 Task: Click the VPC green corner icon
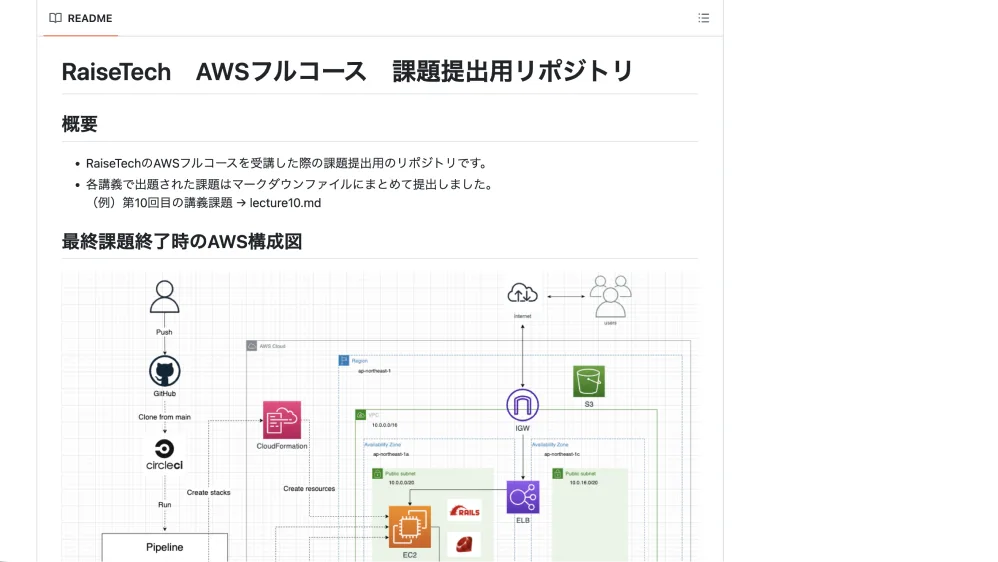click(360, 415)
